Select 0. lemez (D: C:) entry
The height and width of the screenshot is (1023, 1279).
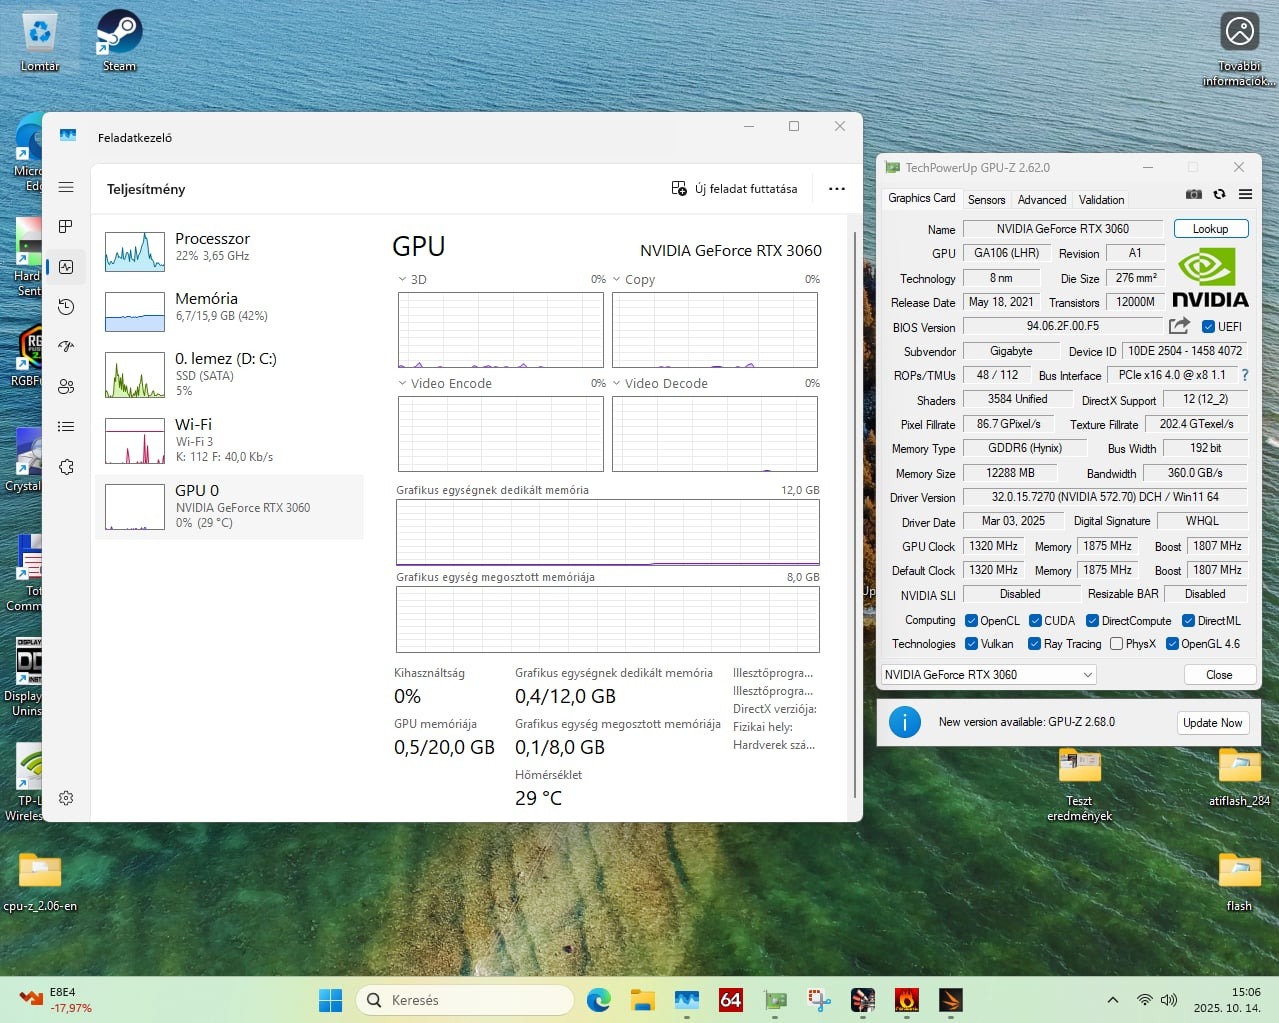229,374
